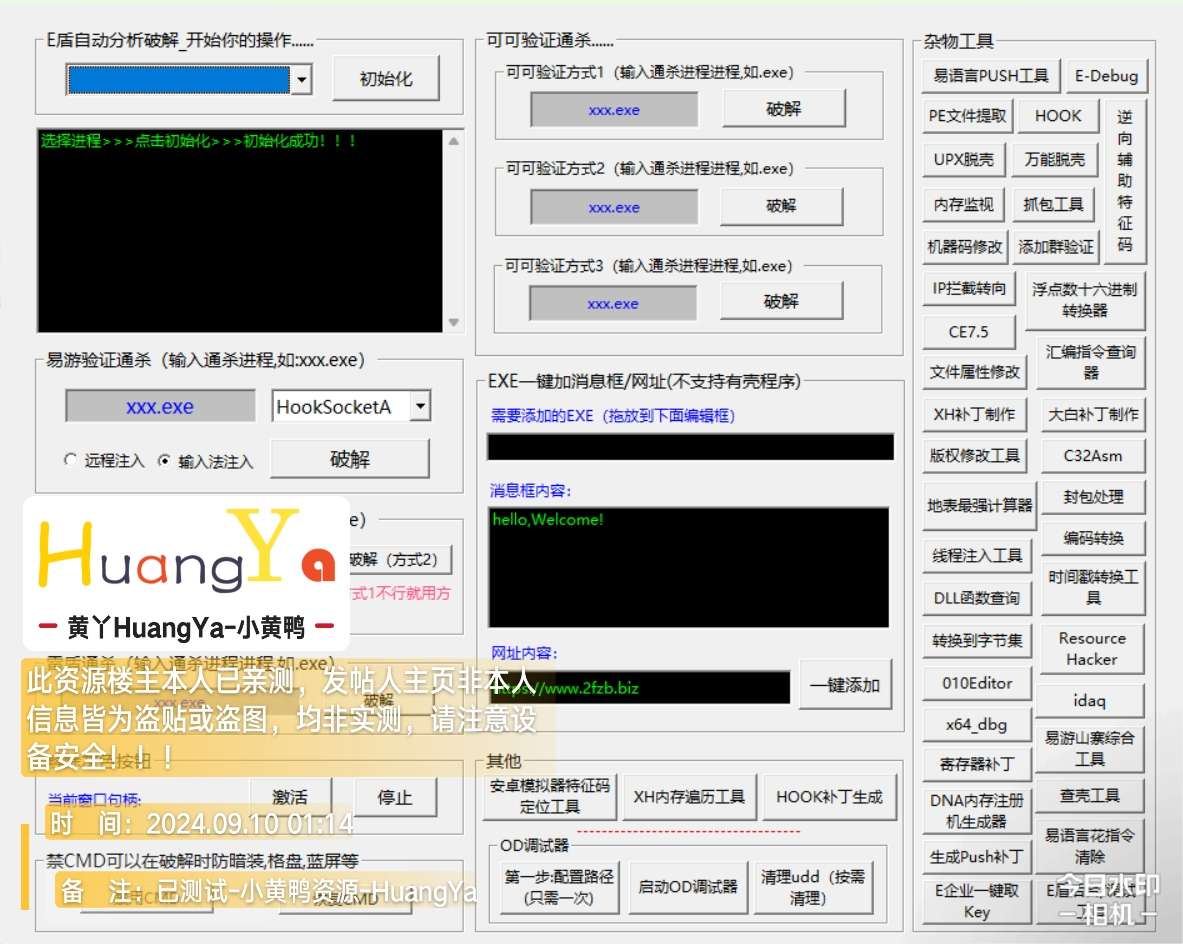1183x944 pixels.
Task: Click 添加群验证 button
Action: [1055, 247]
